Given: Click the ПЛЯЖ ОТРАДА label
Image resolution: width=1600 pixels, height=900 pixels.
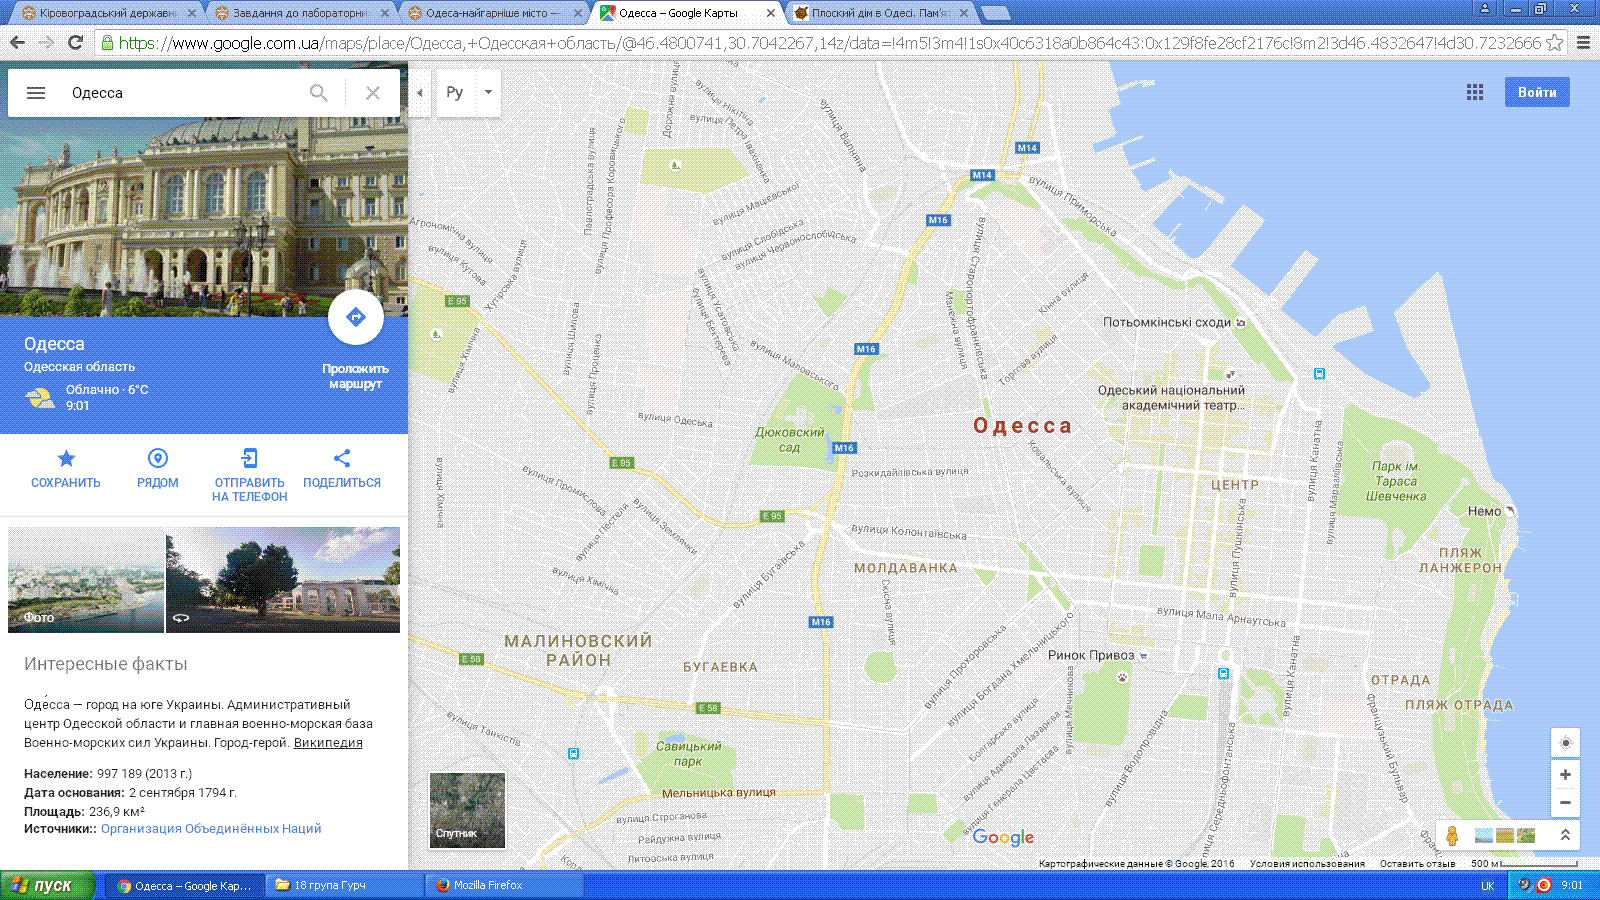Looking at the screenshot, I should point(1459,705).
